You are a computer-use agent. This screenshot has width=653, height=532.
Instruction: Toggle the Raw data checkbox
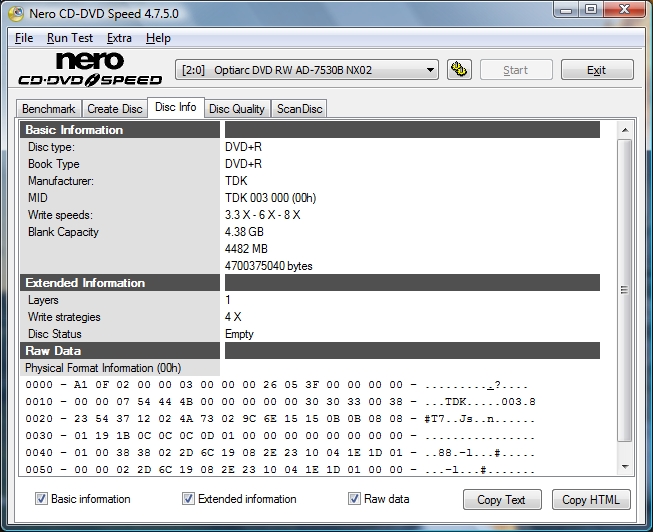354,499
